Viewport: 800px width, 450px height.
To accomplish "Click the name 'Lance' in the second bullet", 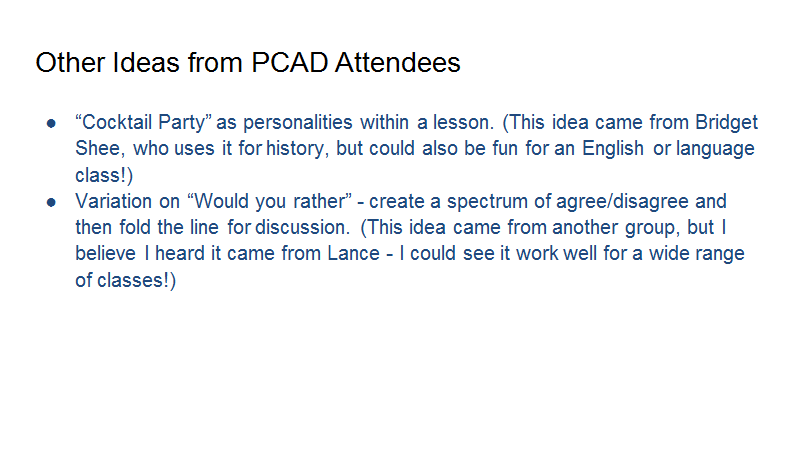I will pos(354,254).
